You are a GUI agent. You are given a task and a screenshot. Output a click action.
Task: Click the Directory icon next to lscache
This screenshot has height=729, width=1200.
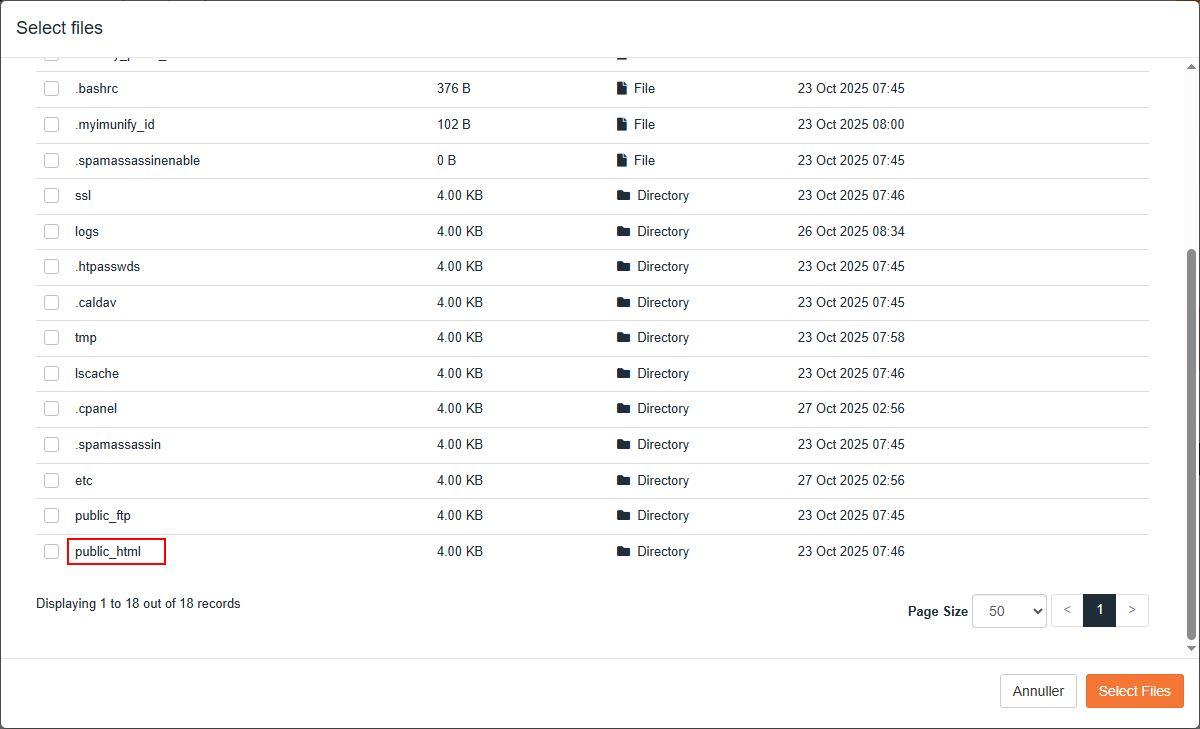point(622,373)
